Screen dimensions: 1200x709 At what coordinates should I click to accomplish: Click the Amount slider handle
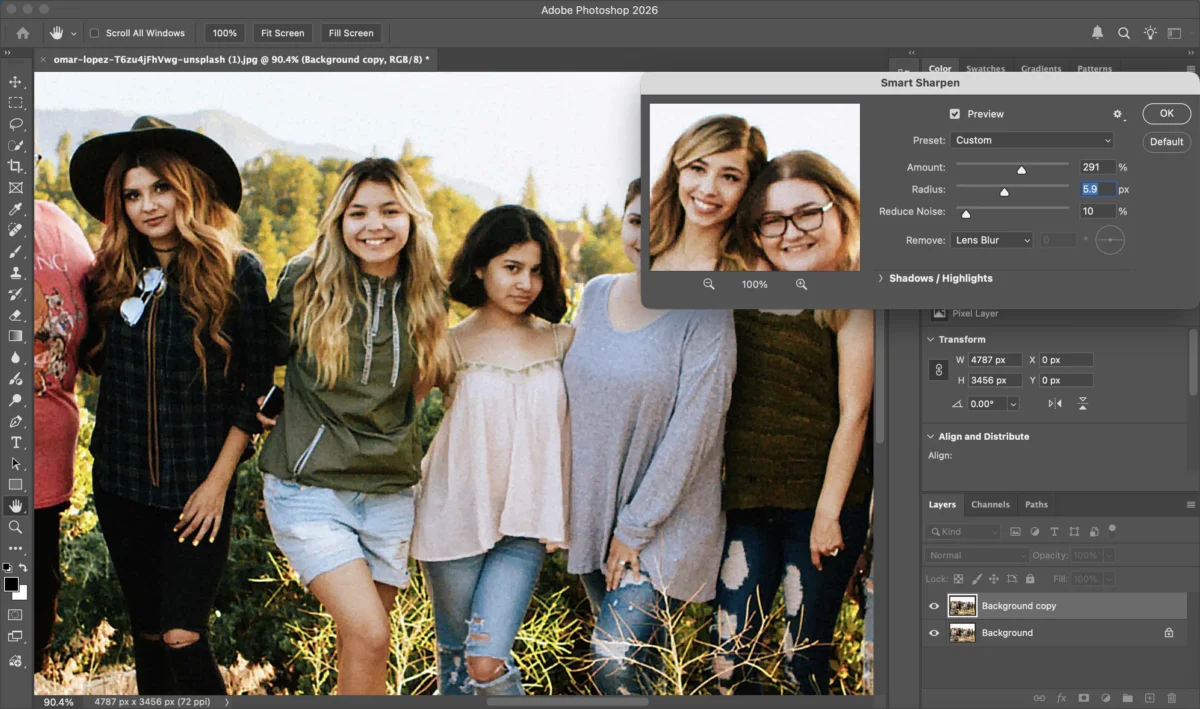(x=1021, y=170)
